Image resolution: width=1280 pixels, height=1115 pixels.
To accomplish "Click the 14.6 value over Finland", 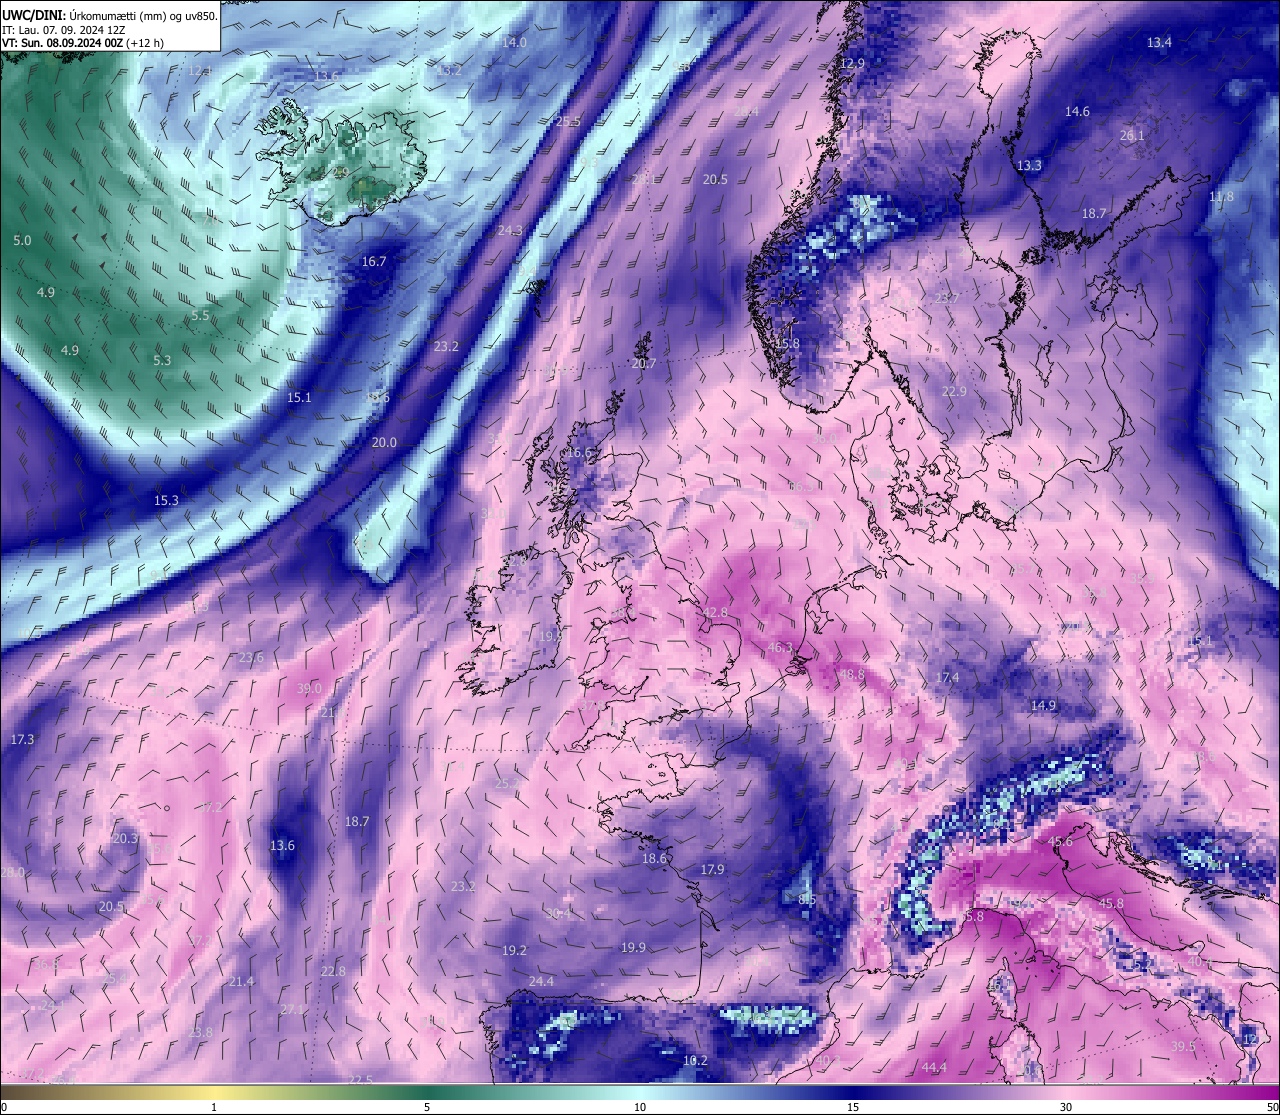I will point(1077,112).
